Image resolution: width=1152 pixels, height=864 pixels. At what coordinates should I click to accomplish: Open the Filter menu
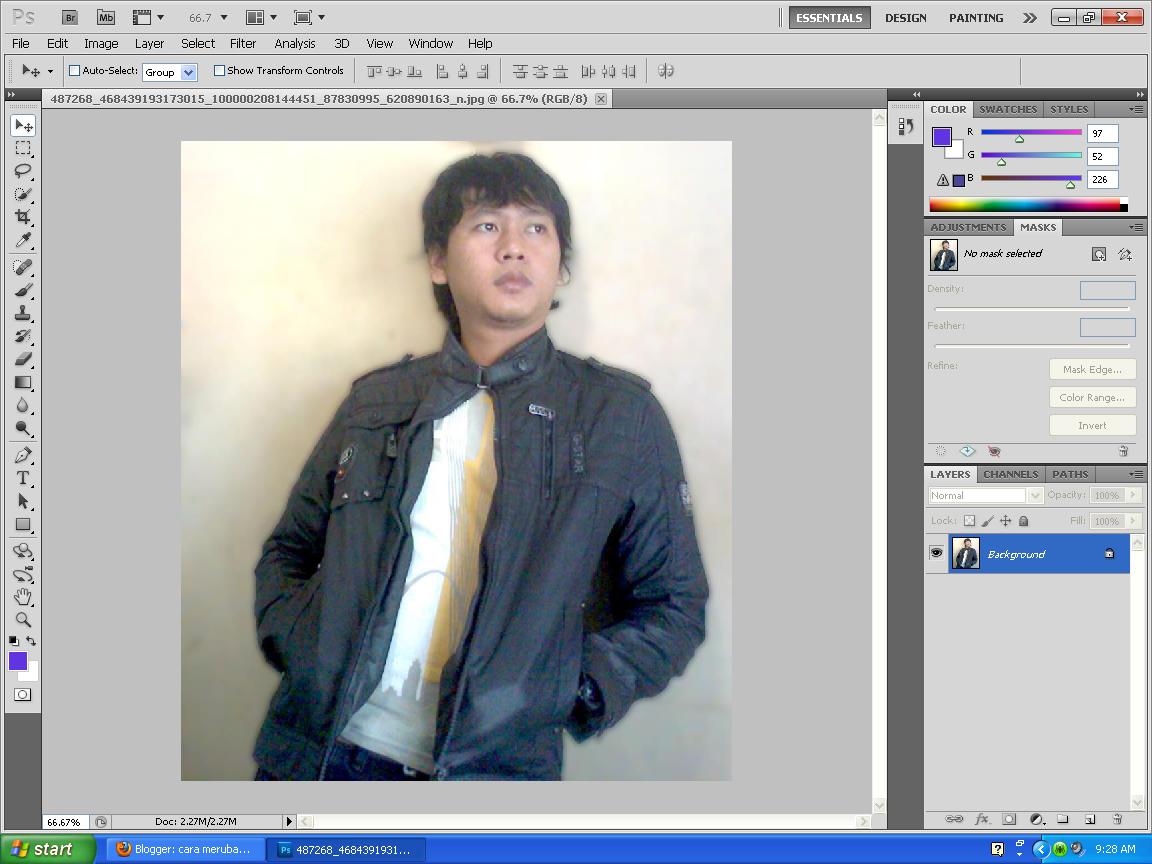coord(243,43)
